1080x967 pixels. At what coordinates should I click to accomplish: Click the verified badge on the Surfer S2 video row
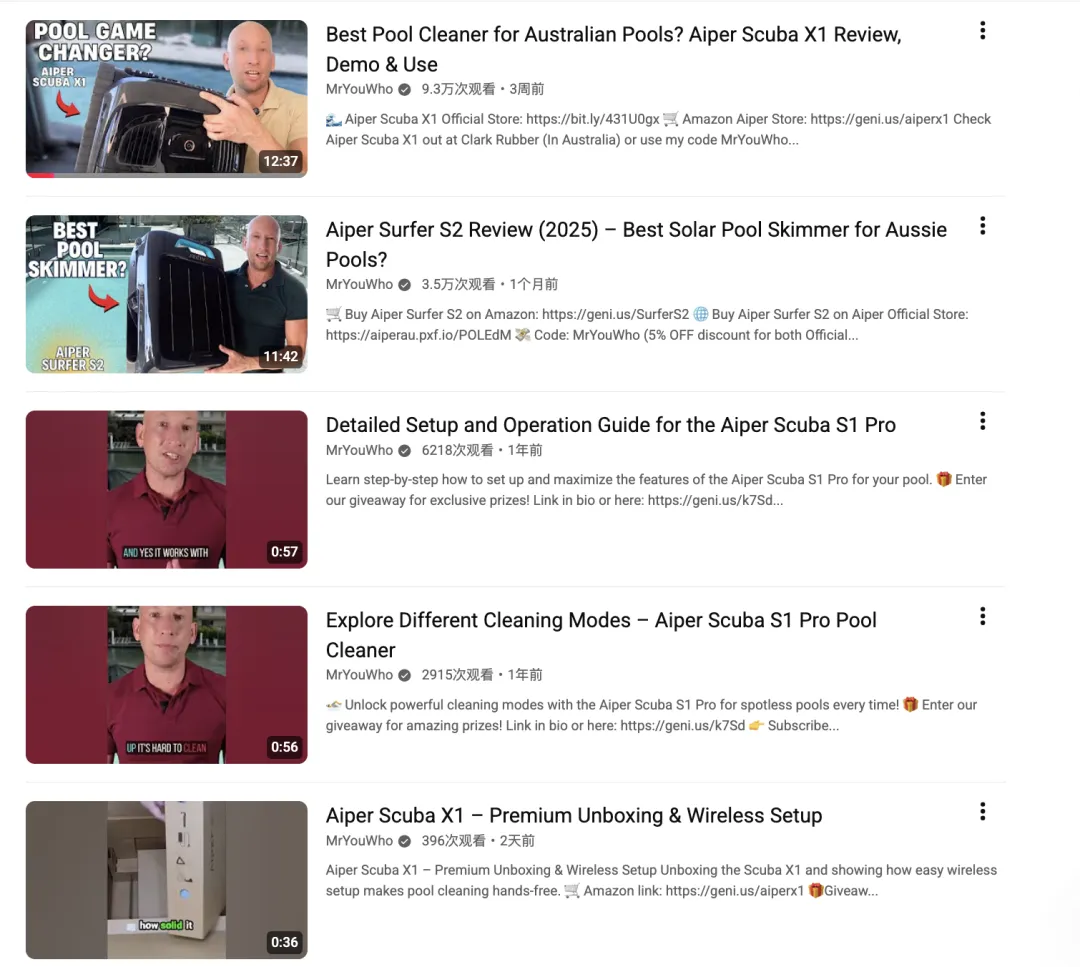point(405,284)
